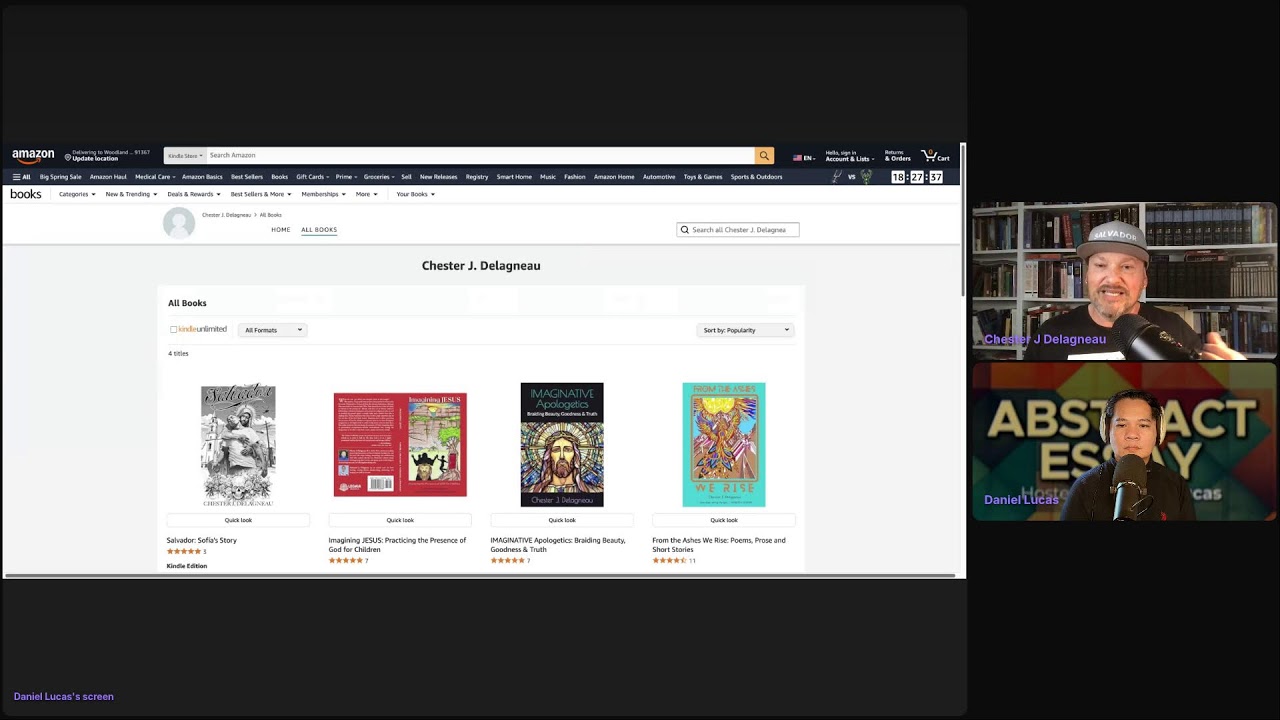Screen dimensions: 1280x720
Task: Open the EN language selector dropdown
Action: (x=804, y=157)
